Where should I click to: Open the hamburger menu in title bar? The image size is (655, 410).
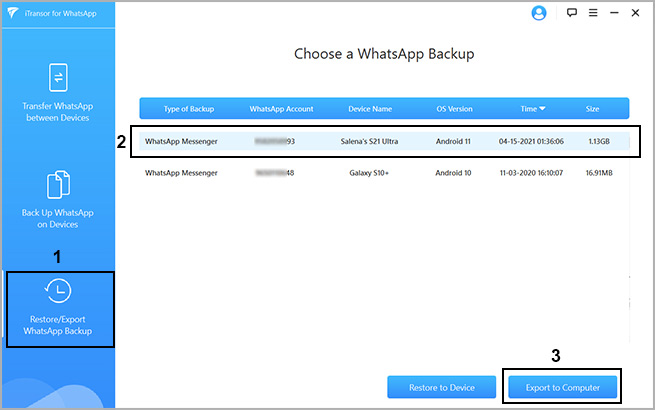592,13
